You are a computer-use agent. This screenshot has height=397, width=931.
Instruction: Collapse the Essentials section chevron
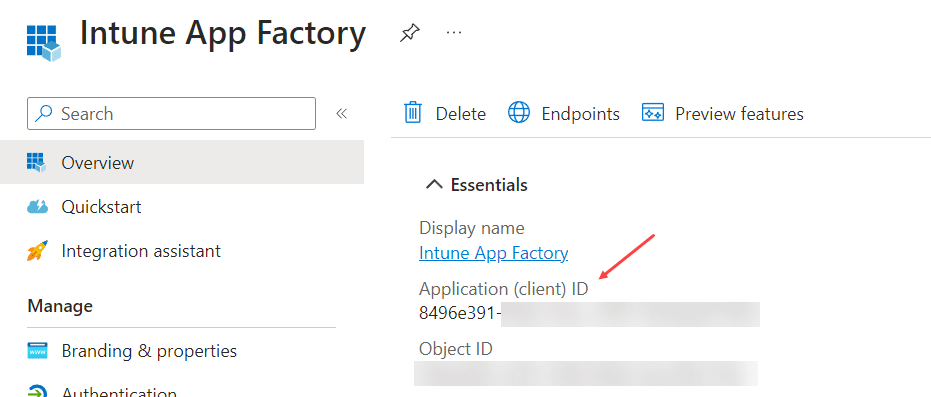(x=435, y=185)
